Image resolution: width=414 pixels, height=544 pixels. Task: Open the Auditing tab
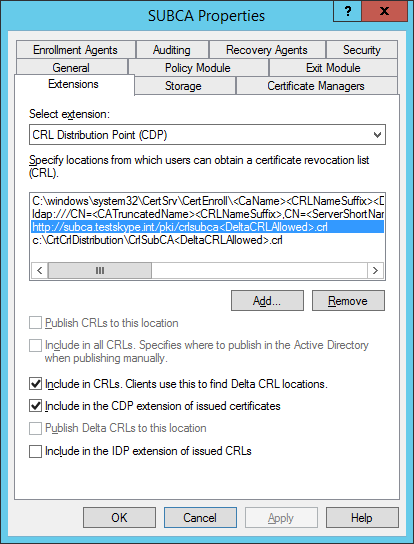click(172, 50)
